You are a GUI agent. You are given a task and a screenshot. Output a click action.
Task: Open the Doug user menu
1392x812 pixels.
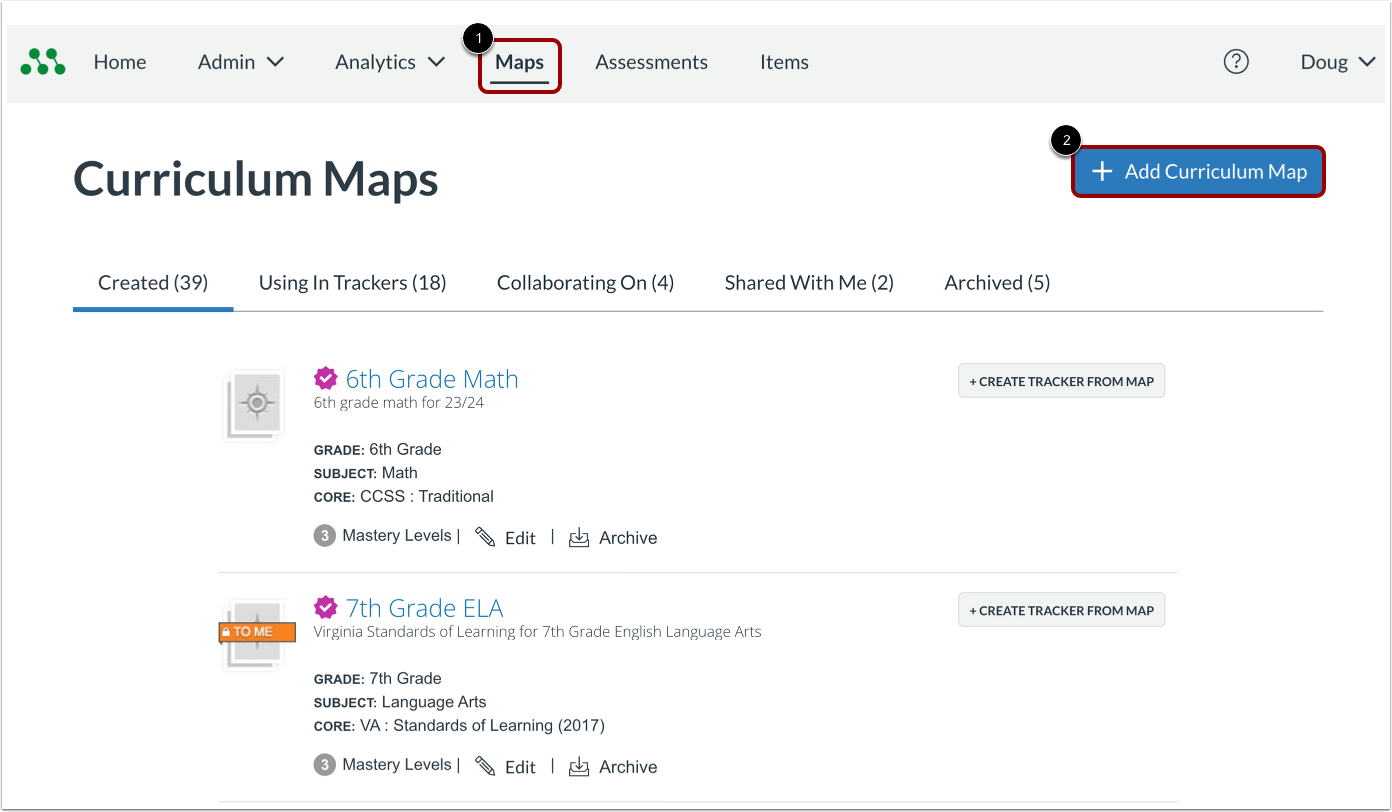(x=1338, y=62)
